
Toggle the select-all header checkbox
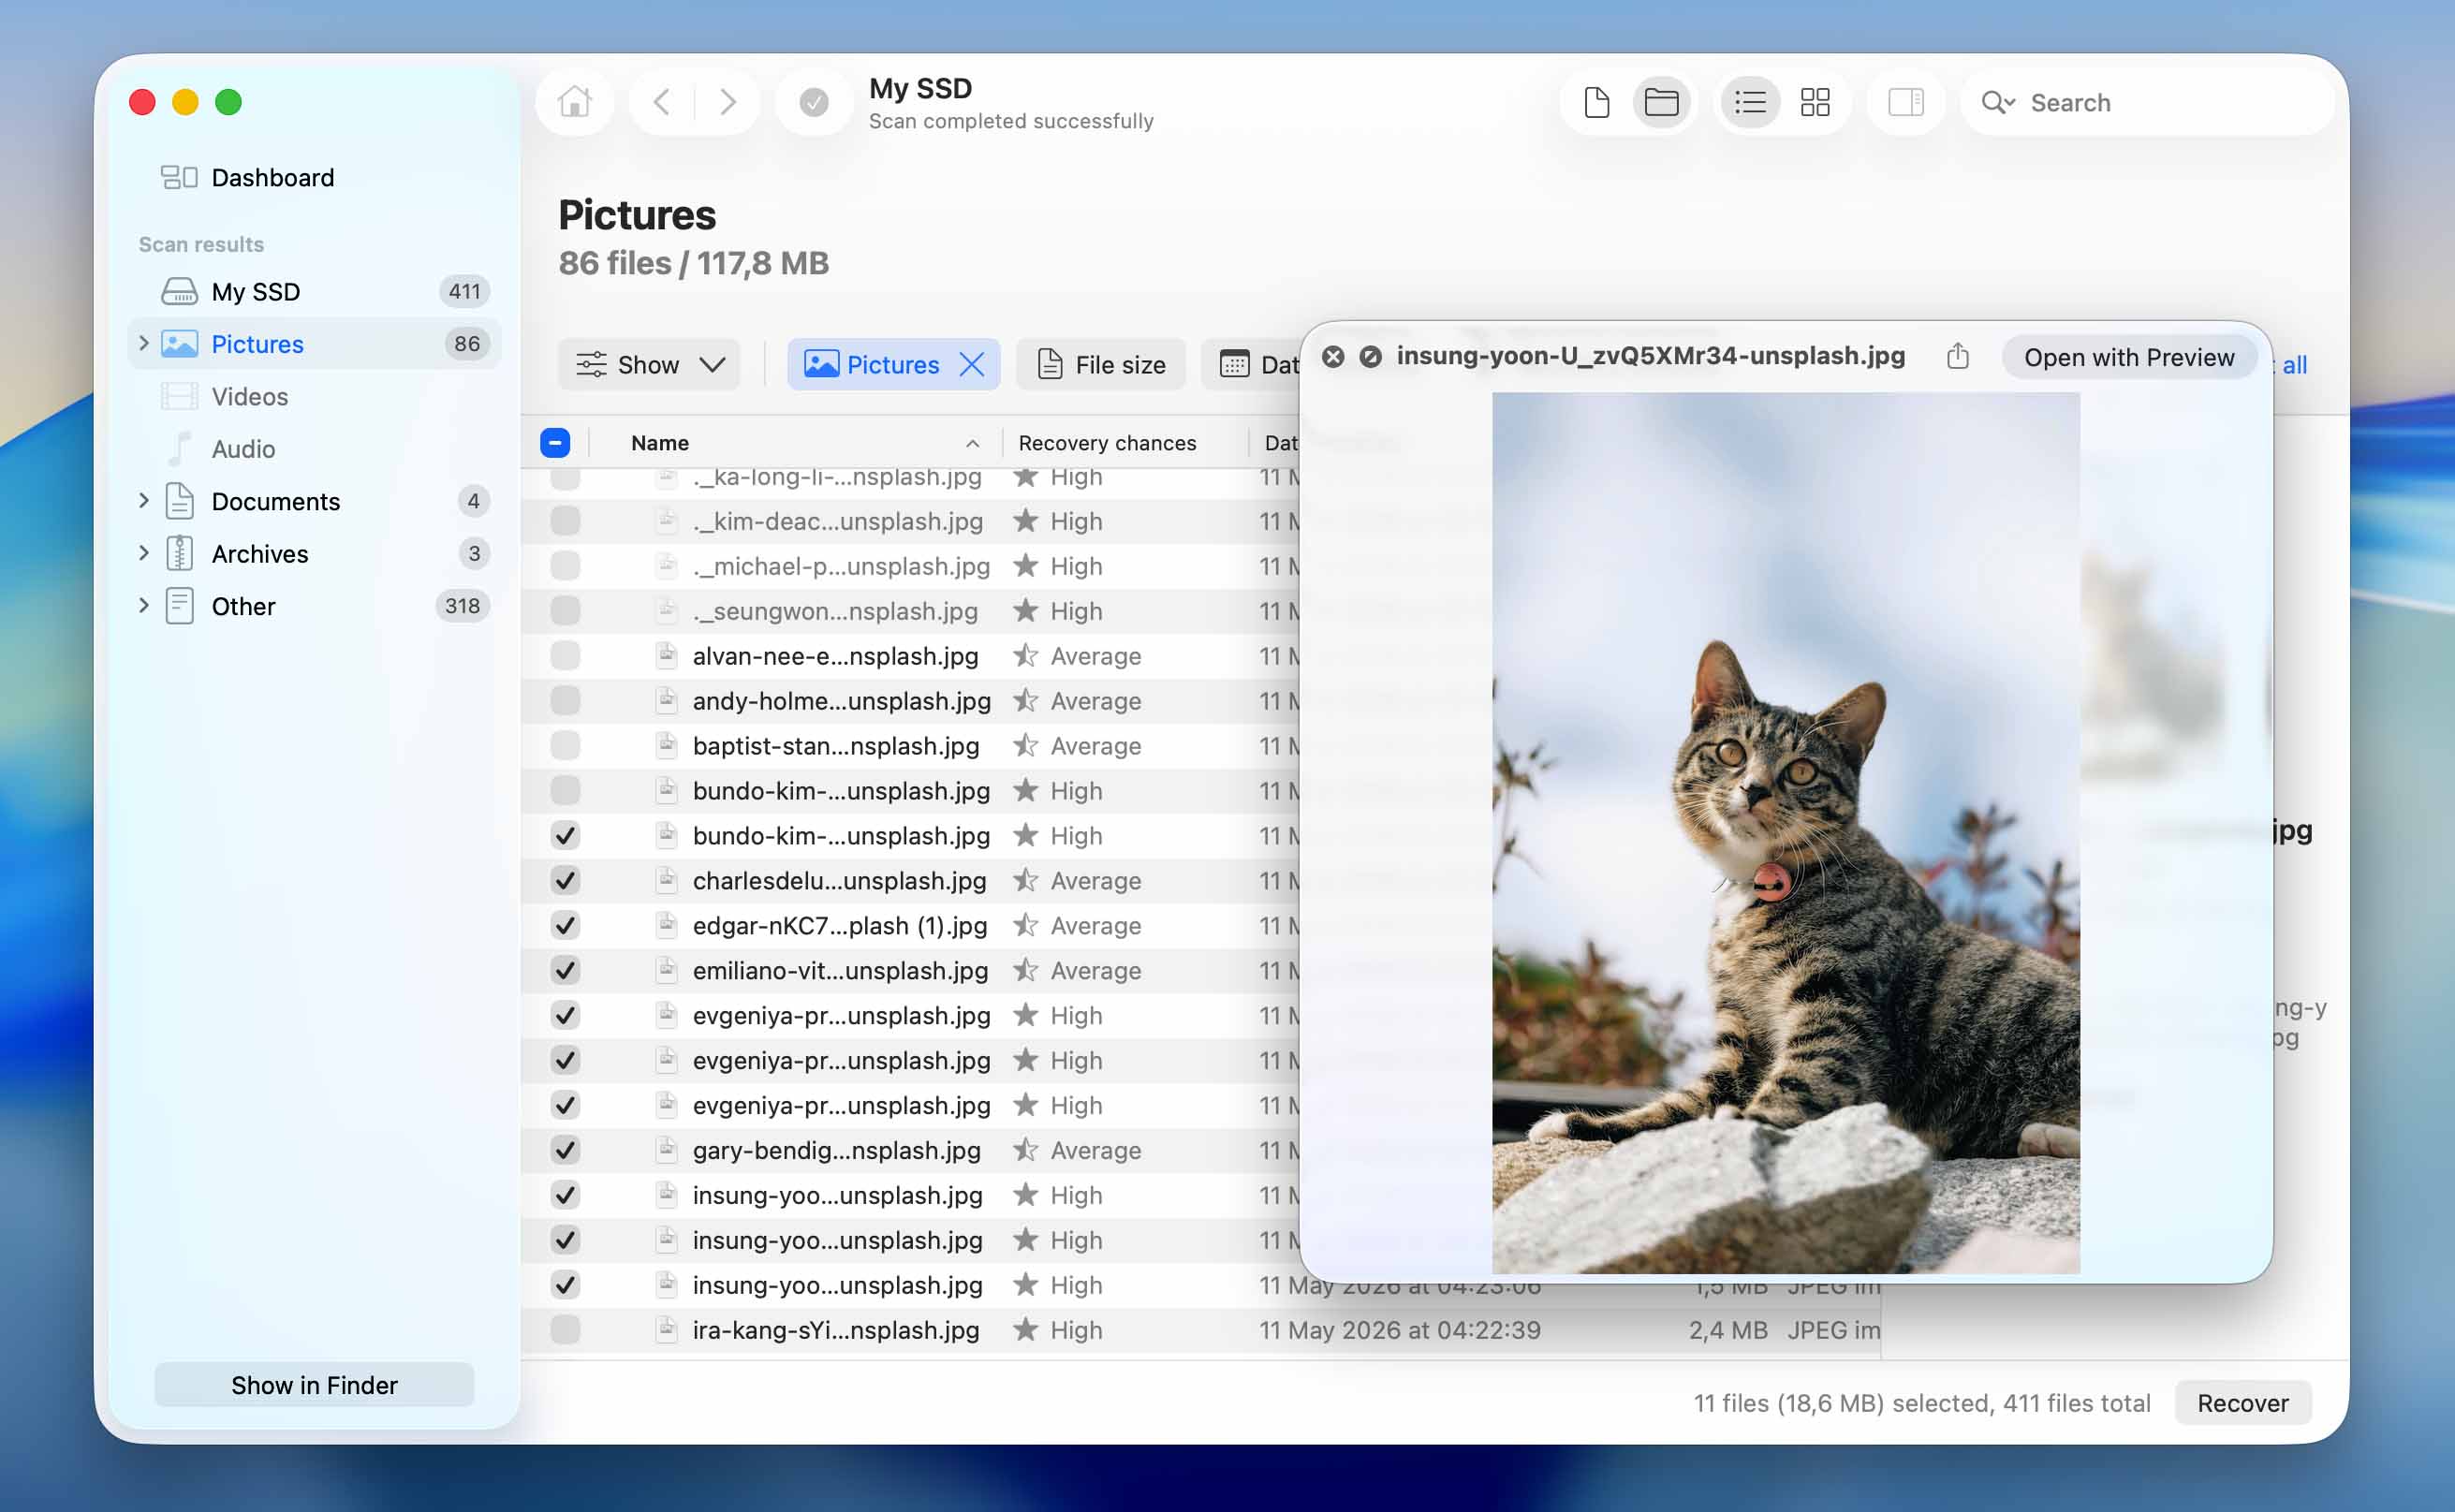[x=555, y=442]
